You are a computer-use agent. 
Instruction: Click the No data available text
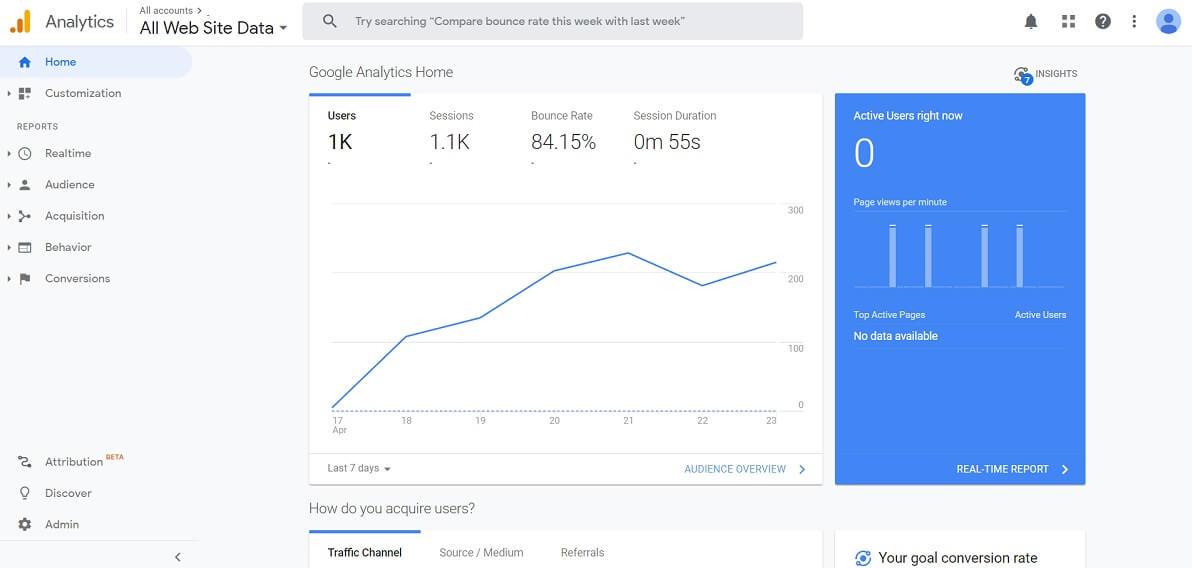896,336
